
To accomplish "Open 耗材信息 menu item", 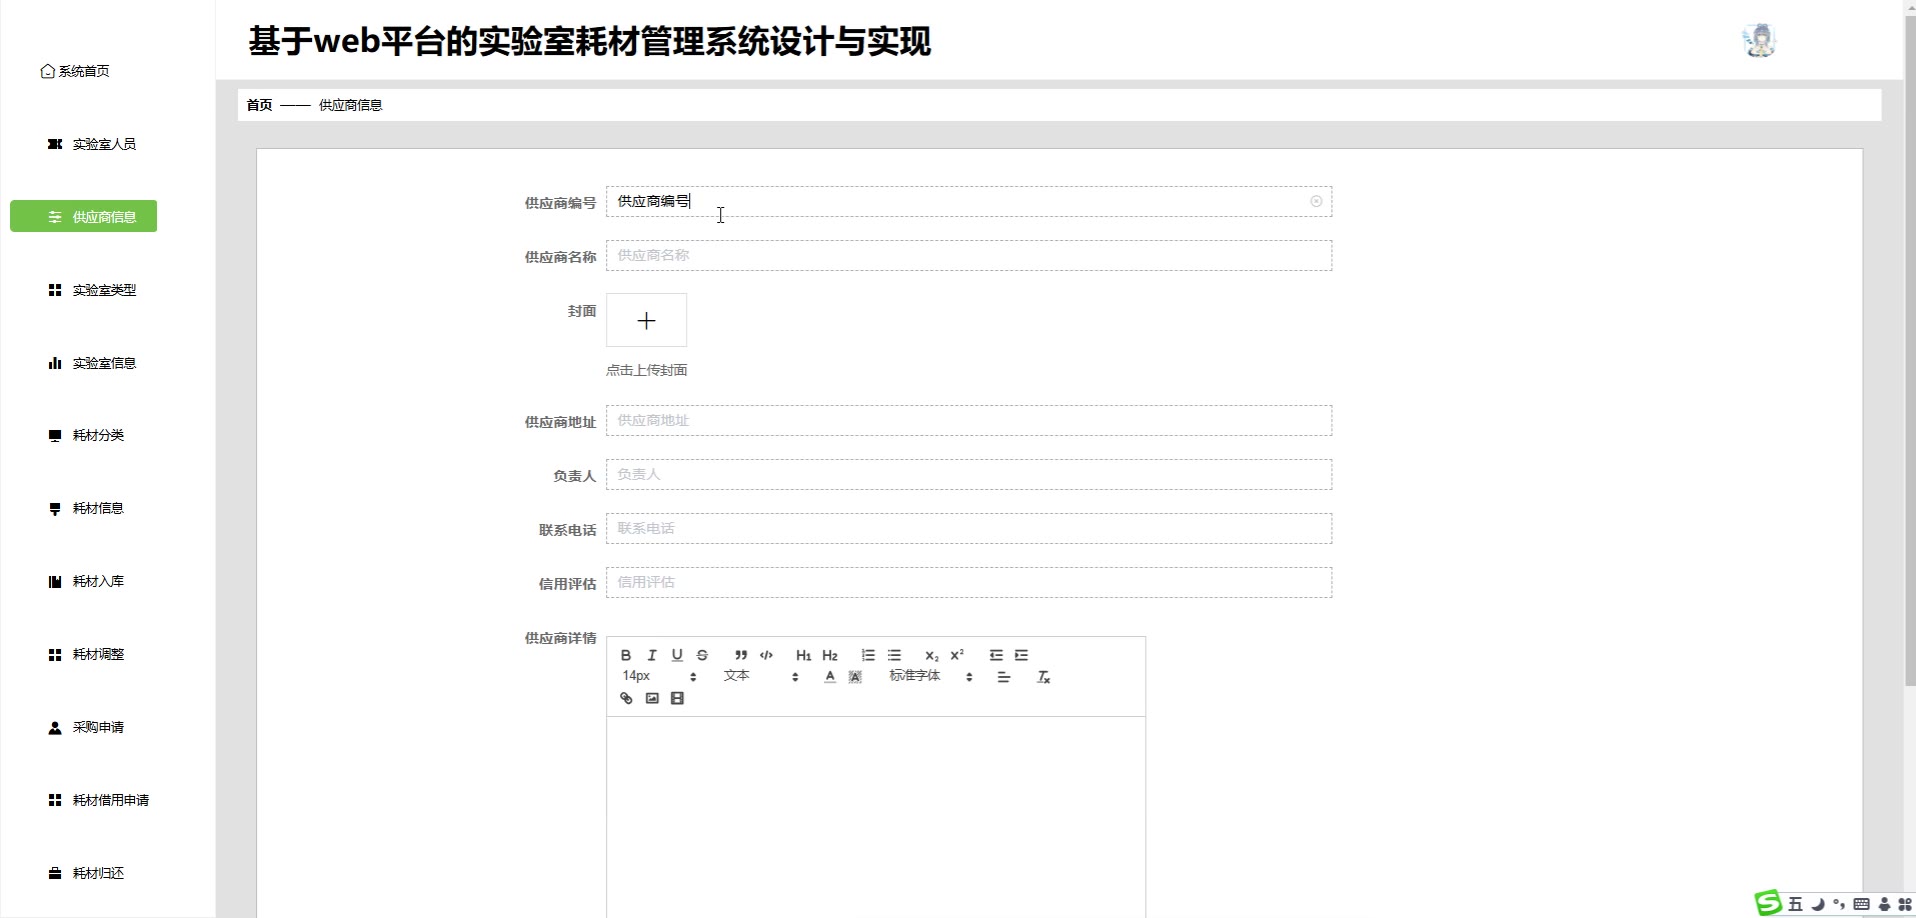I will [x=86, y=508].
